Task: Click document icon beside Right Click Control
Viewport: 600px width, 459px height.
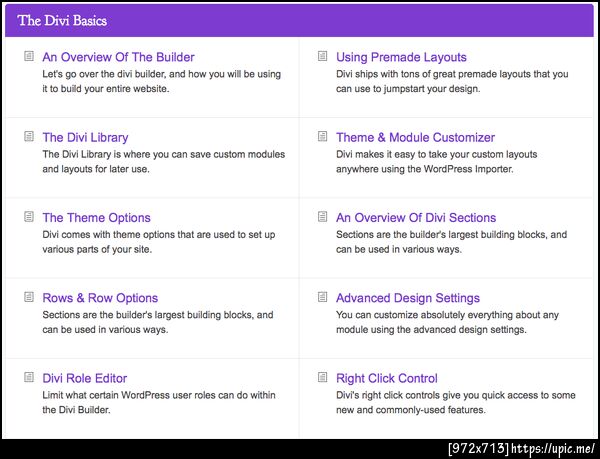Action: point(323,377)
